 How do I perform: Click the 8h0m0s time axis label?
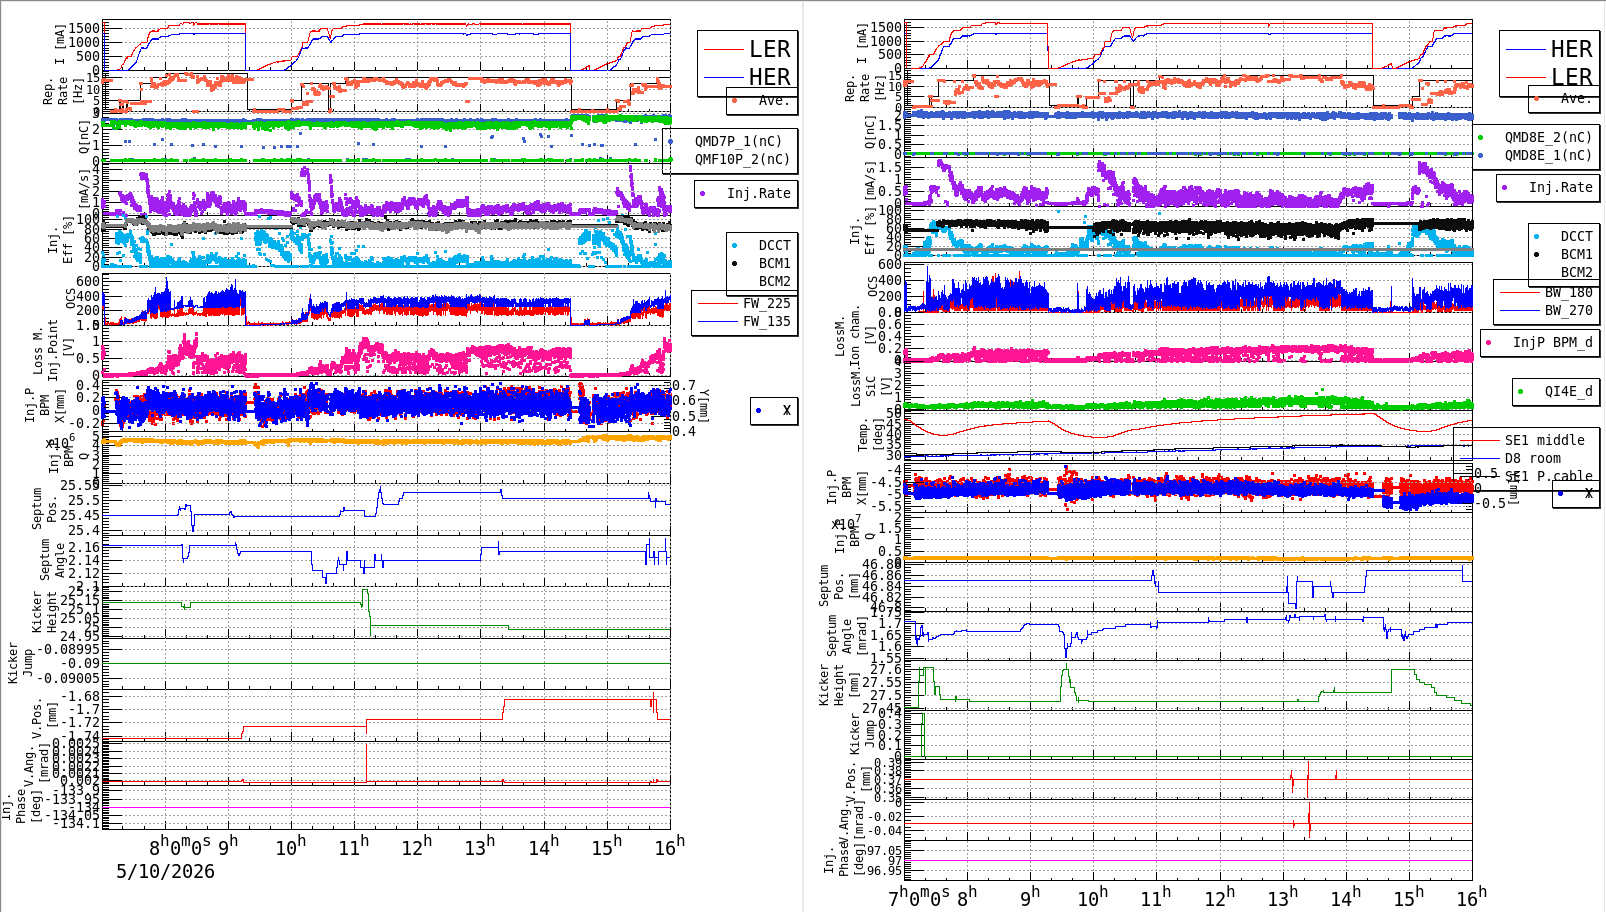tap(179, 848)
